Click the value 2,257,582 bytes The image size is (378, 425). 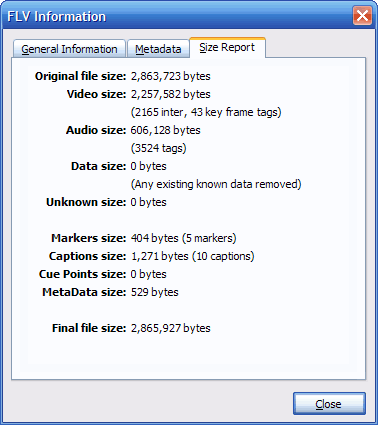(170, 94)
